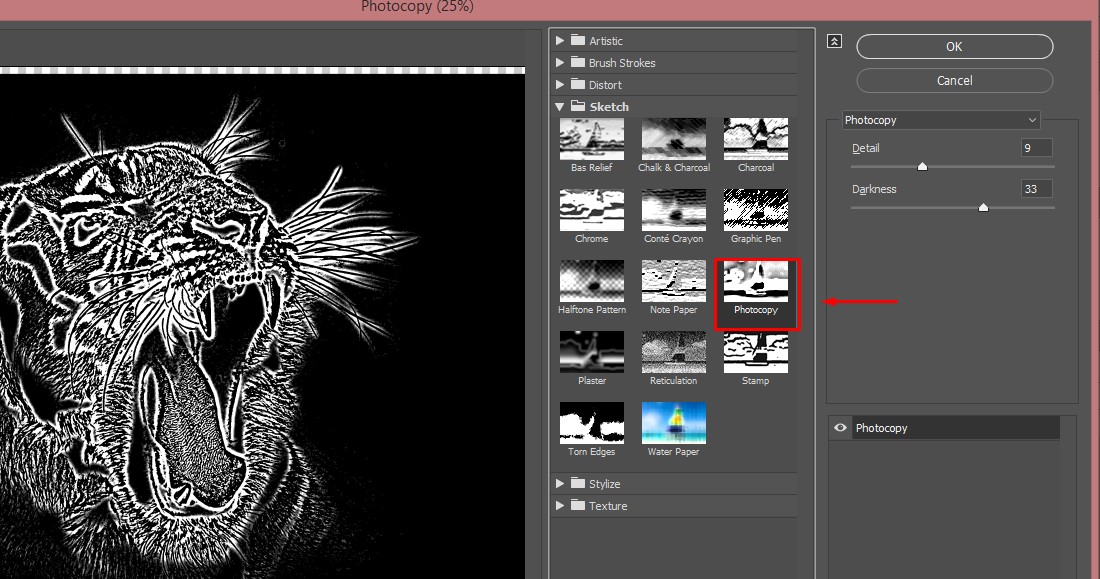Screen dimensions: 1100x579
Task: Select the Graphic Pen filter thumbnail
Action: pyautogui.click(x=756, y=210)
